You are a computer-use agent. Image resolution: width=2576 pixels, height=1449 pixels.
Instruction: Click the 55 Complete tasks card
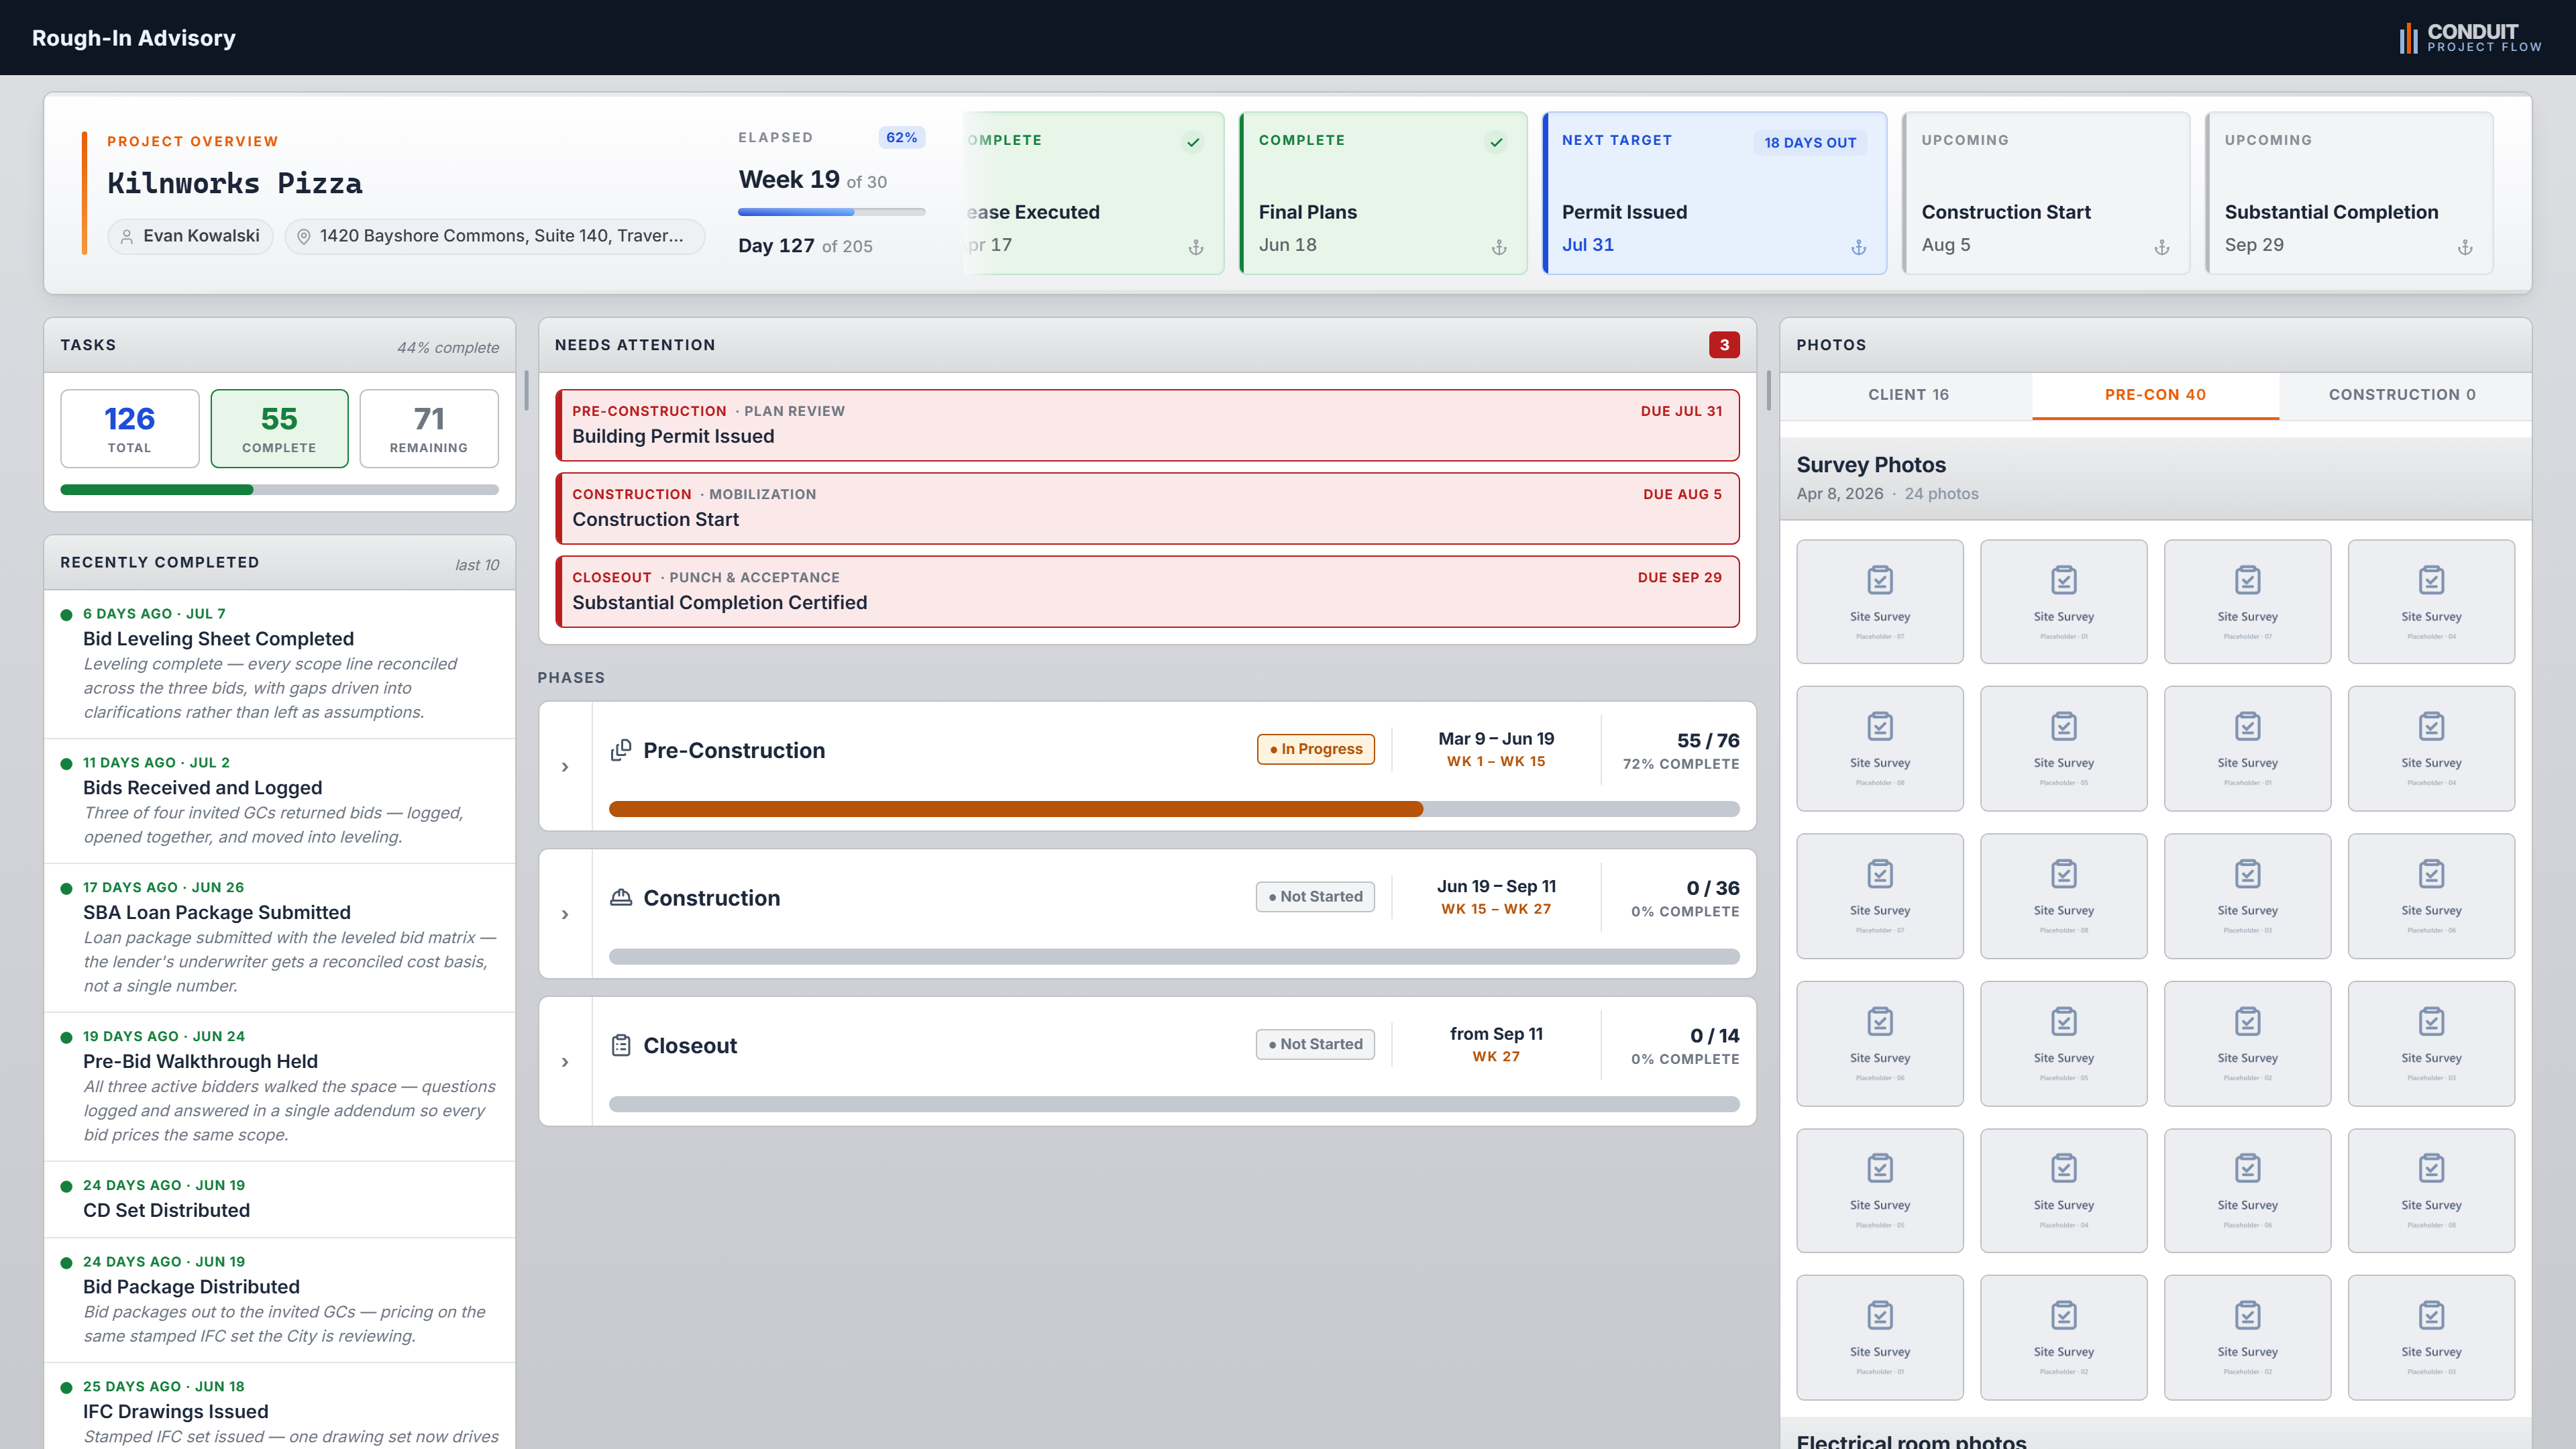coord(279,428)
